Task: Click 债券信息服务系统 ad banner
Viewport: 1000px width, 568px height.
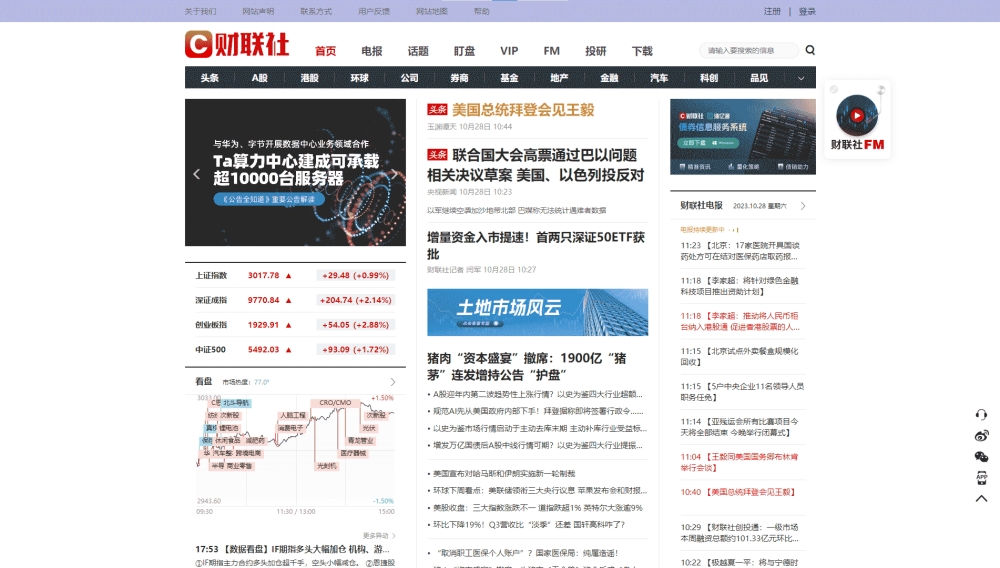Action: 743,136
